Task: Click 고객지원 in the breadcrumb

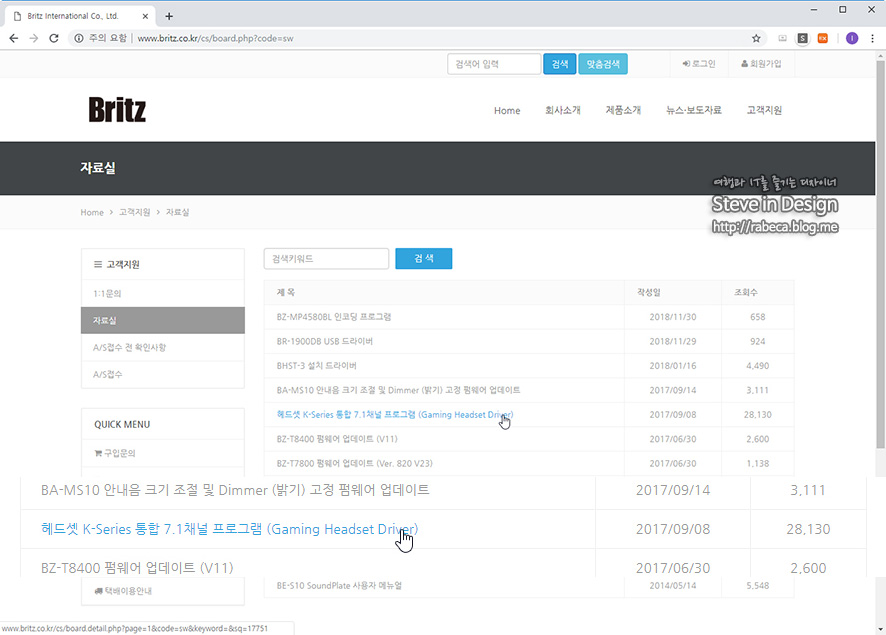Action: coord(134,212)
